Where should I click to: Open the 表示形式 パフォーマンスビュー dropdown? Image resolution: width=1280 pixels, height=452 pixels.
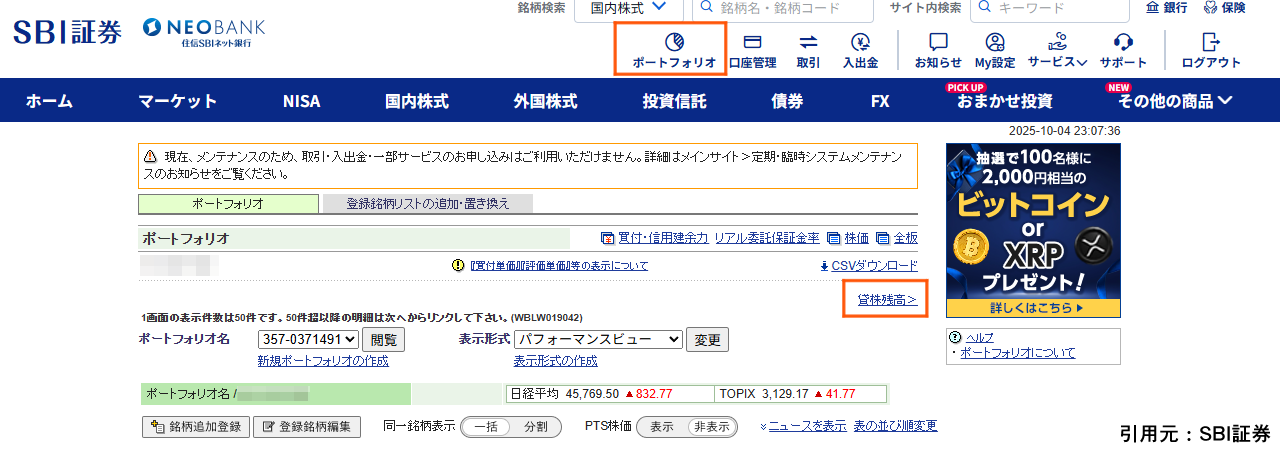point(598,340)
